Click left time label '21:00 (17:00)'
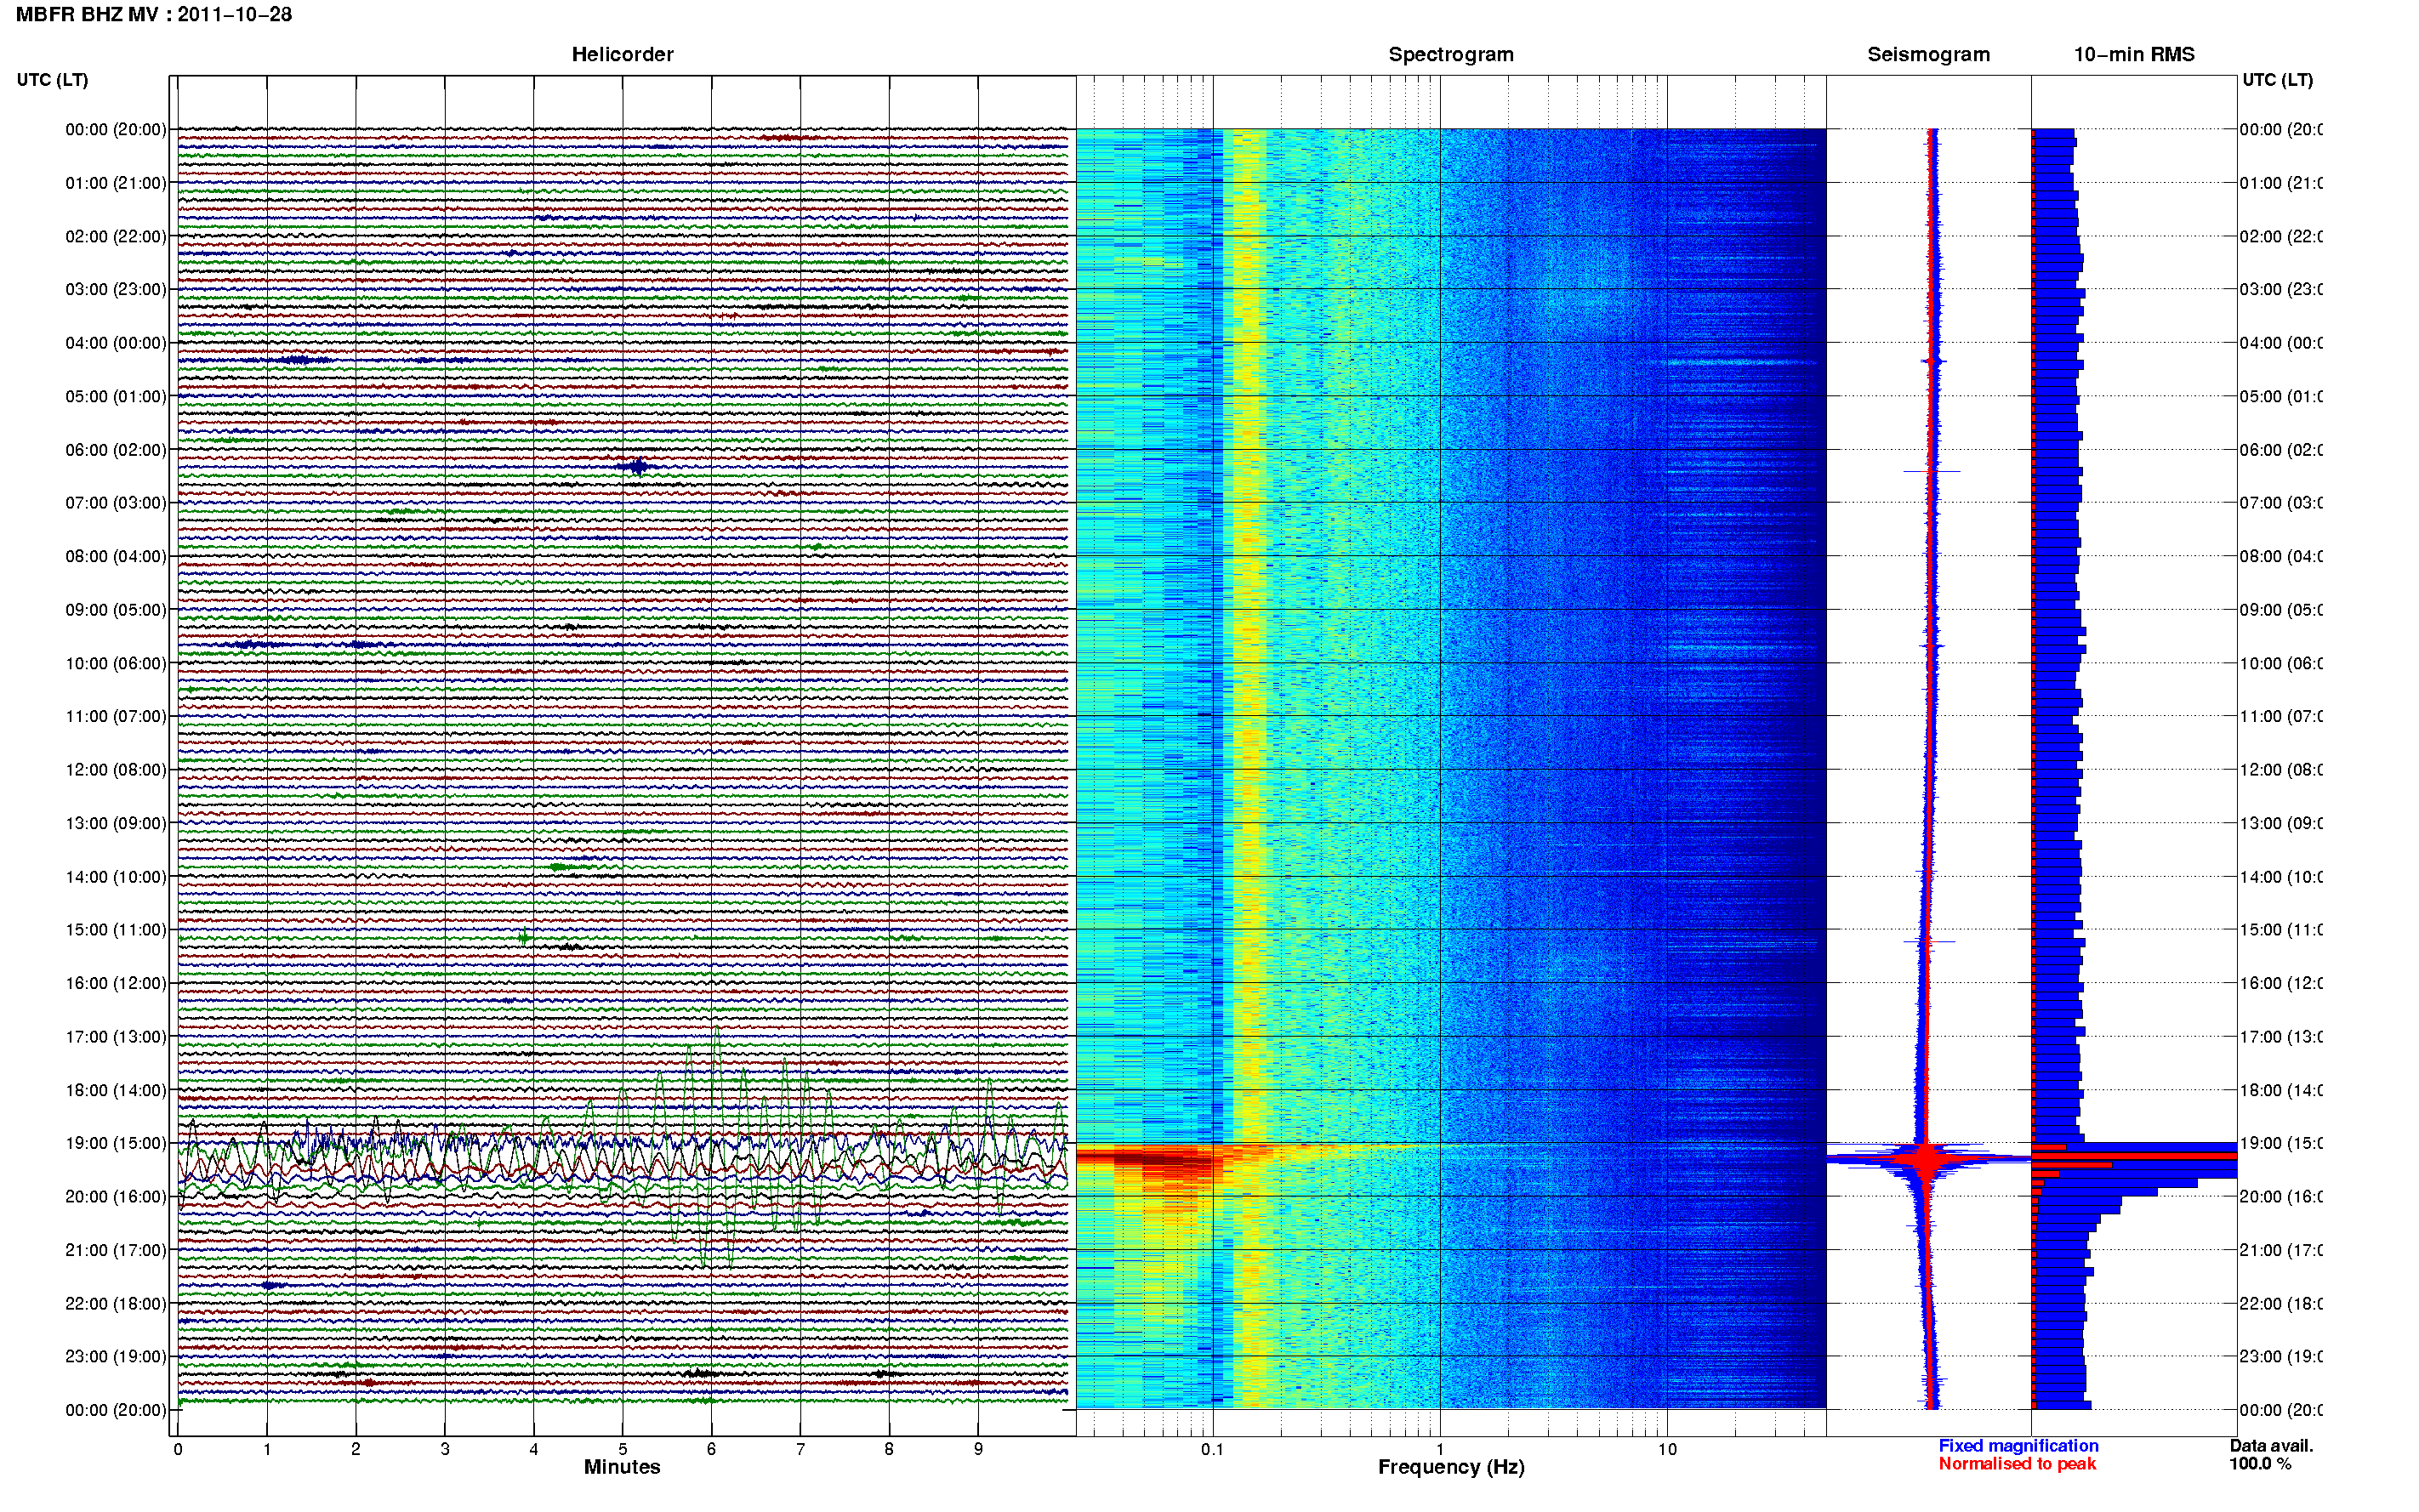 coord(116,1250)
